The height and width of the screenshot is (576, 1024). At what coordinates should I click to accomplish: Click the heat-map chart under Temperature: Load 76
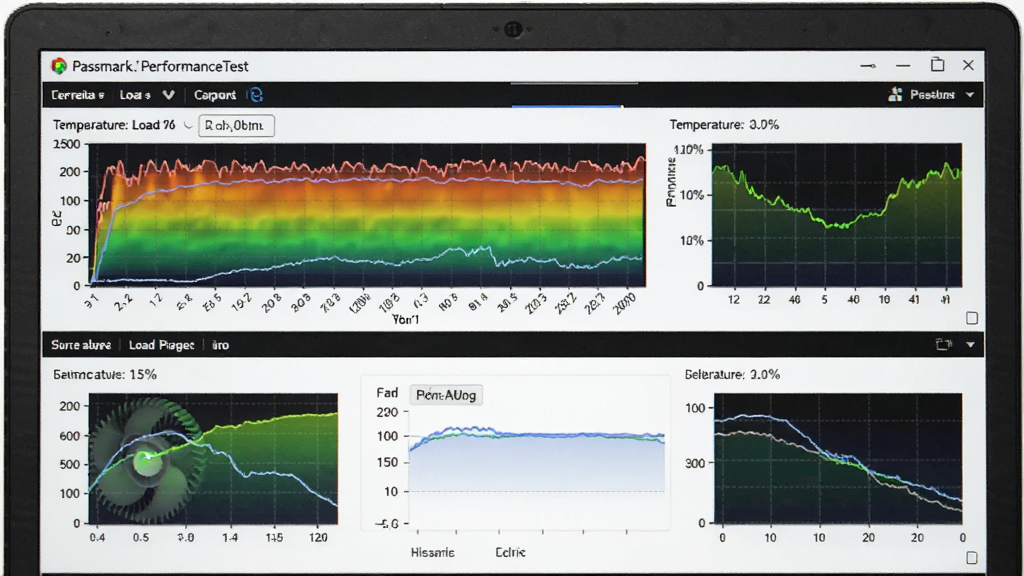coord(368,215)
